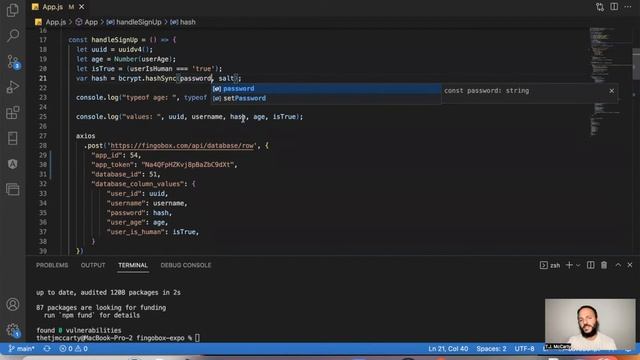Open errors and warnings count in status bar
This screenshot has height=360, width=640.
[x=73, y=349]
